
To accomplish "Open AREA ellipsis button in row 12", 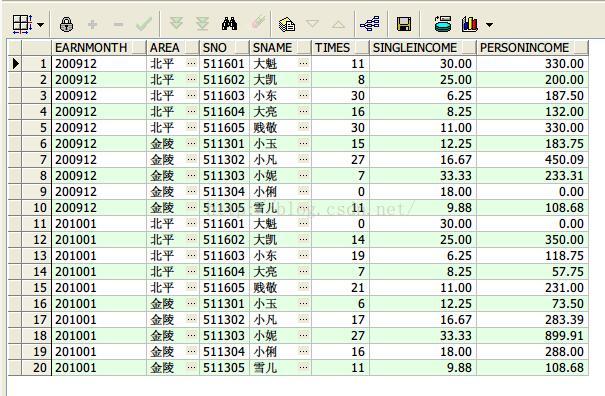I will [x=191, y=239].
